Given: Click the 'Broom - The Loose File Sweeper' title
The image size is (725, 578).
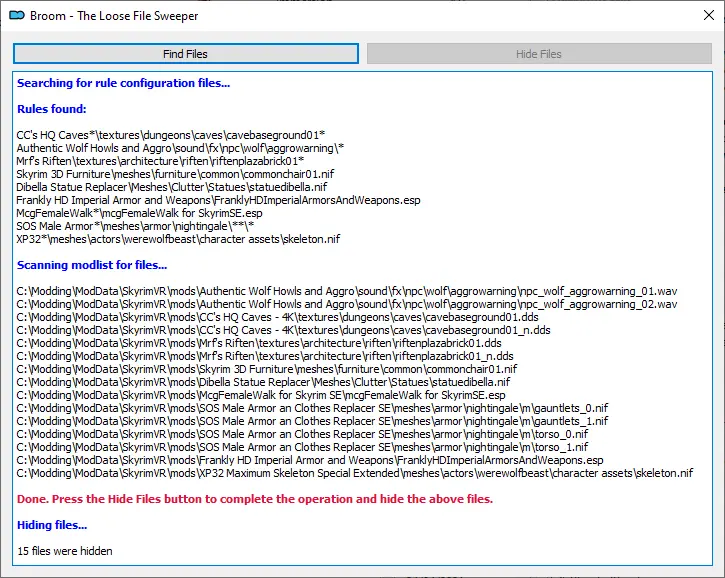Looking at the screenshot, I should (x=114, y=16).
